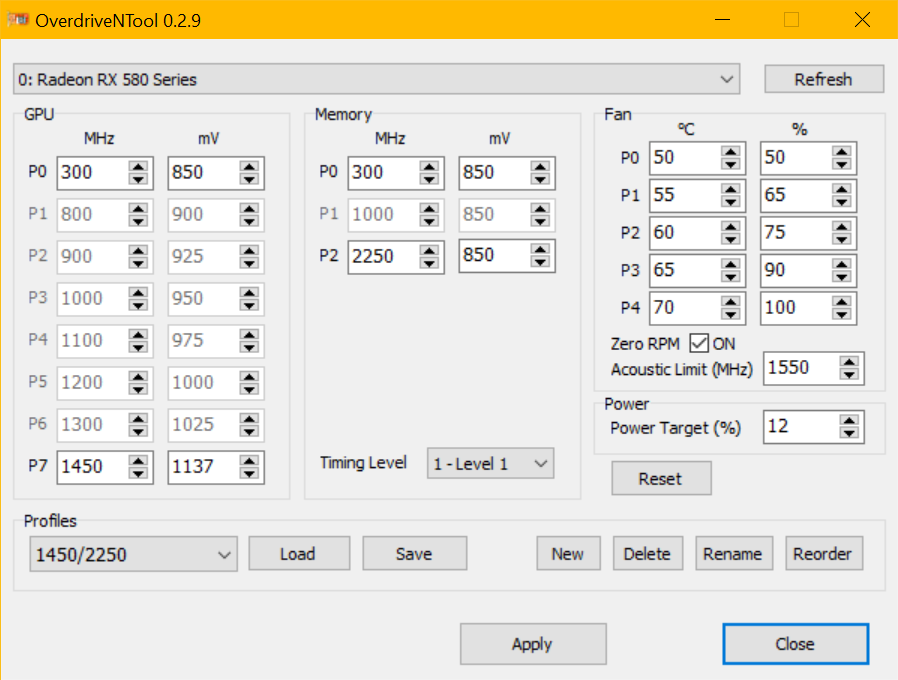Click the GPU P2 label to enable state
898x680 pixels.
(x=38, y=256)
